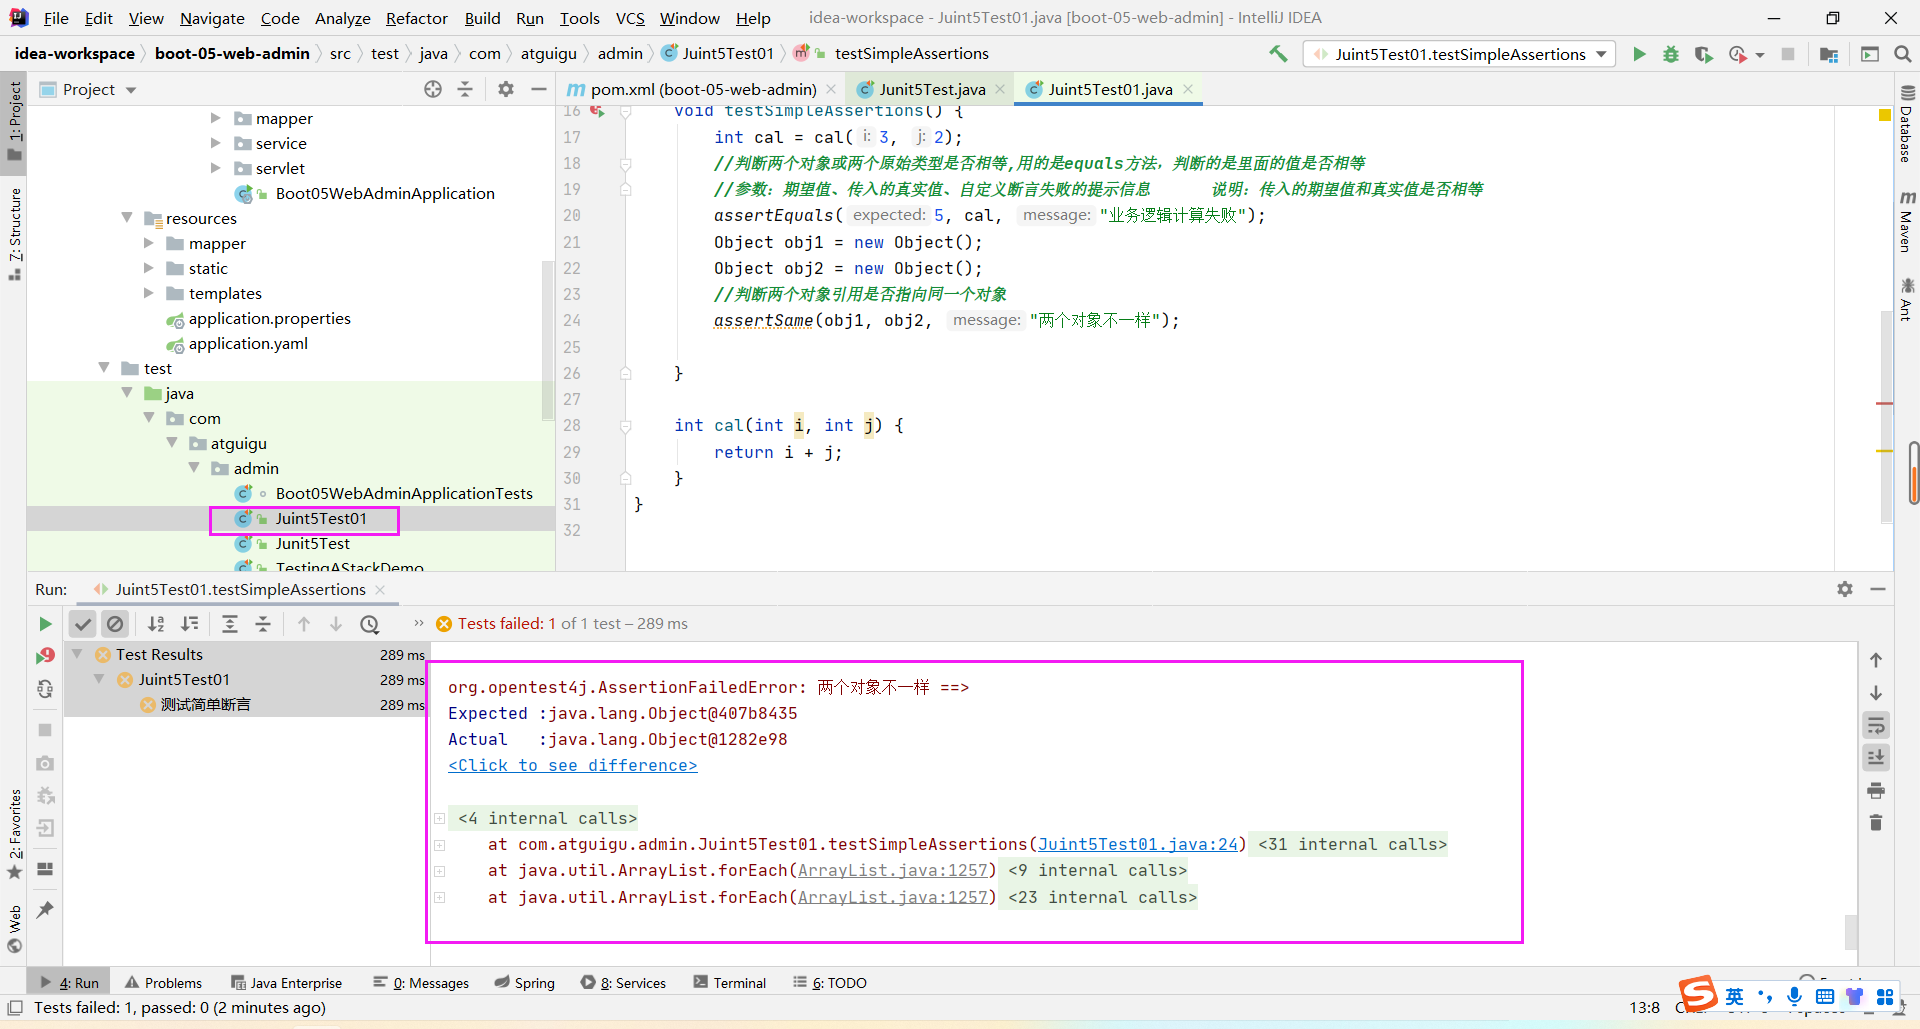
Task: Open Project Structure from the toolbar
Action: pyautogui.click(x=1829, y=54)
